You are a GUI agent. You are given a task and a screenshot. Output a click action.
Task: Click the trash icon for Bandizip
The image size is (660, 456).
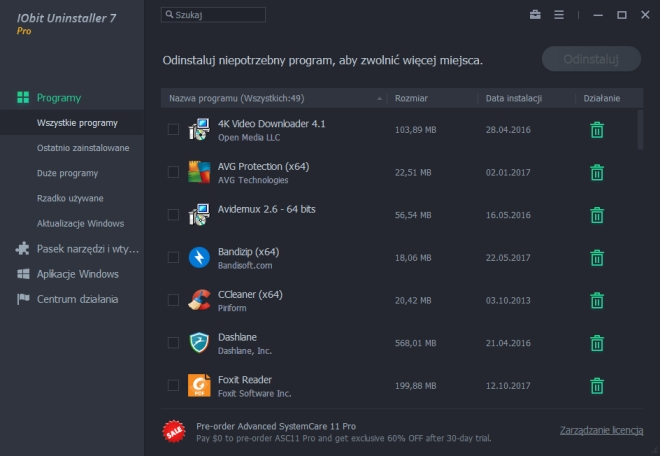(596, 258)
